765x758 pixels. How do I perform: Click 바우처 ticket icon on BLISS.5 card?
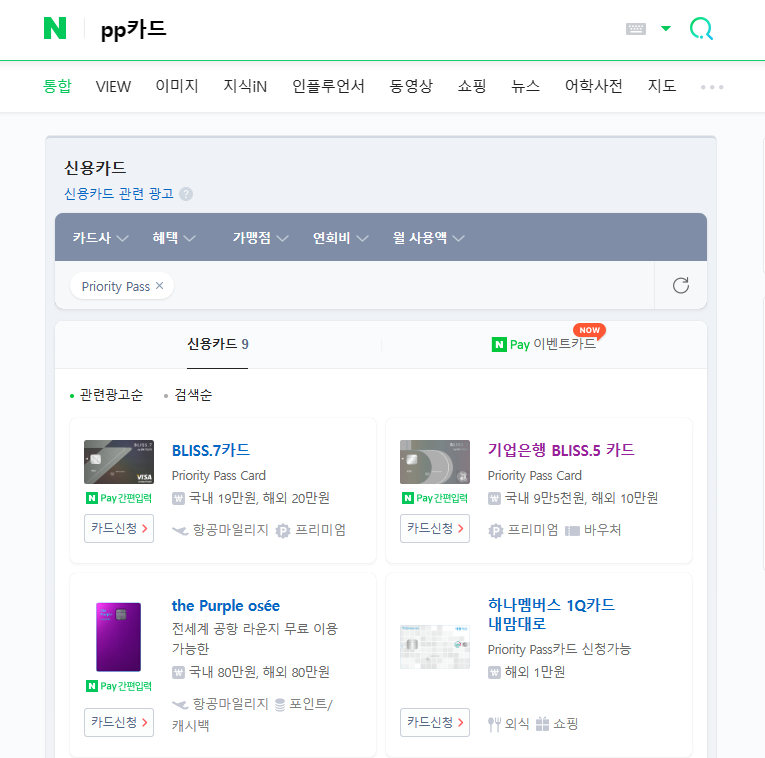point(572,531)
